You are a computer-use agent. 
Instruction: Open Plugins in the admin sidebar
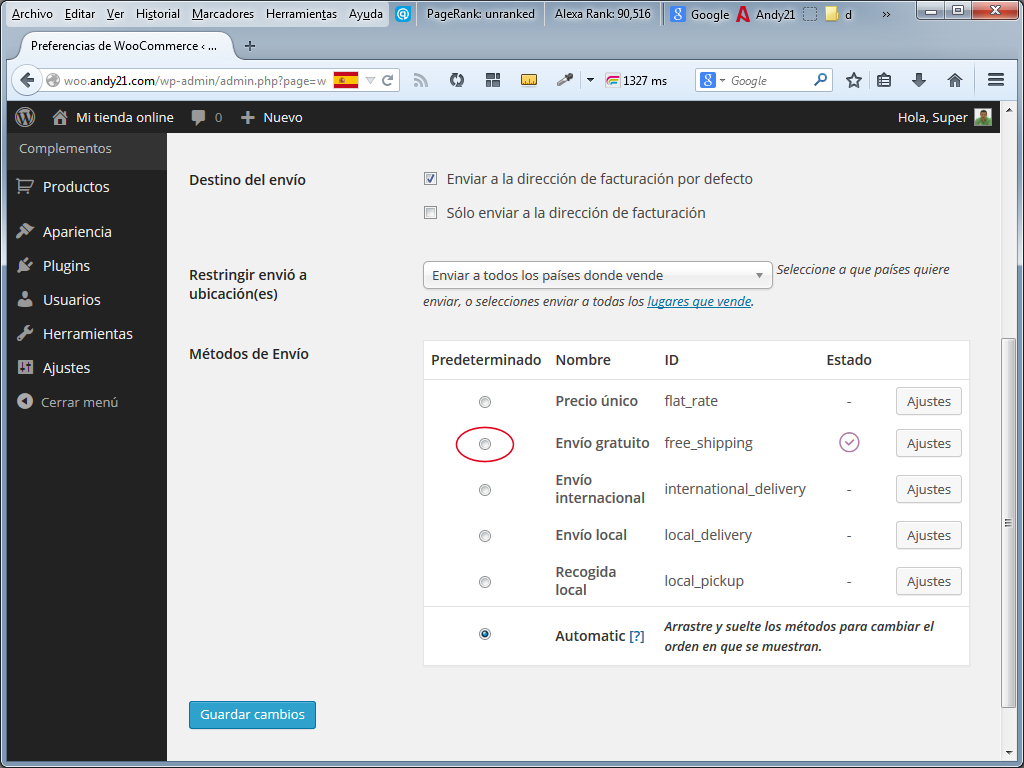click(66, 266)
